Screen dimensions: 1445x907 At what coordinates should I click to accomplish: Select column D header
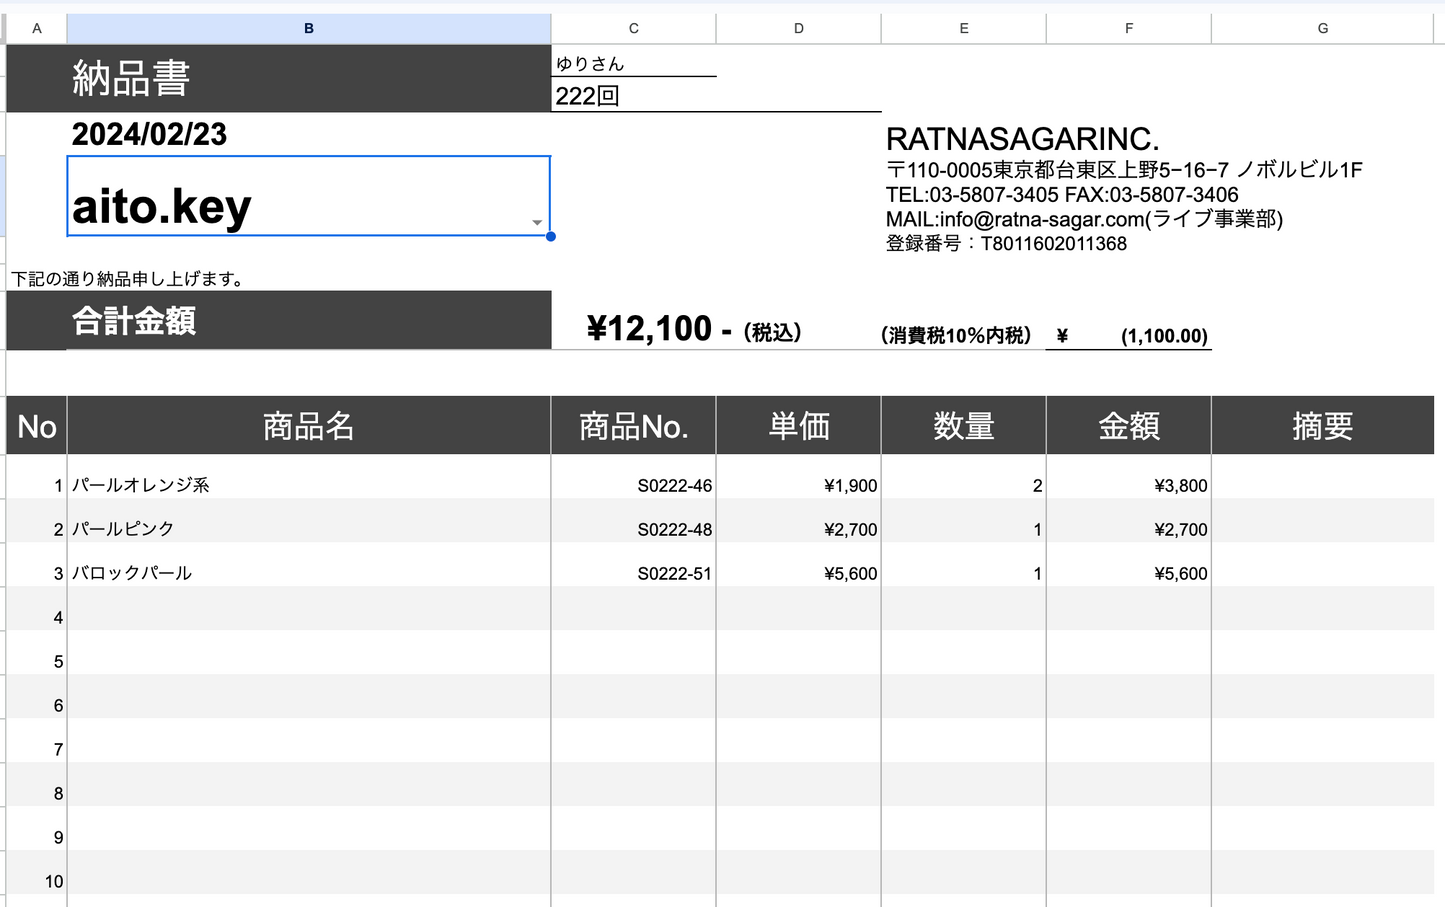coord(798,29)
